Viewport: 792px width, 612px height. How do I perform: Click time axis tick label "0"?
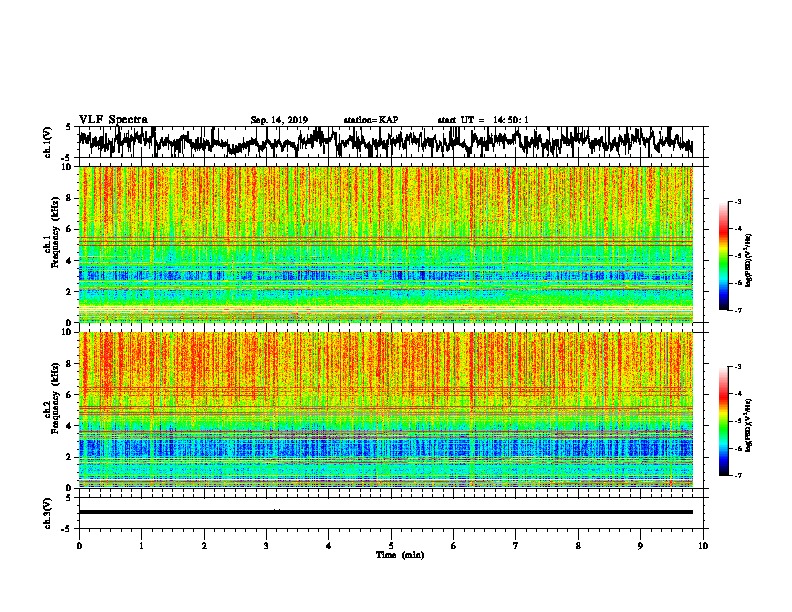(x=79, y=546)
